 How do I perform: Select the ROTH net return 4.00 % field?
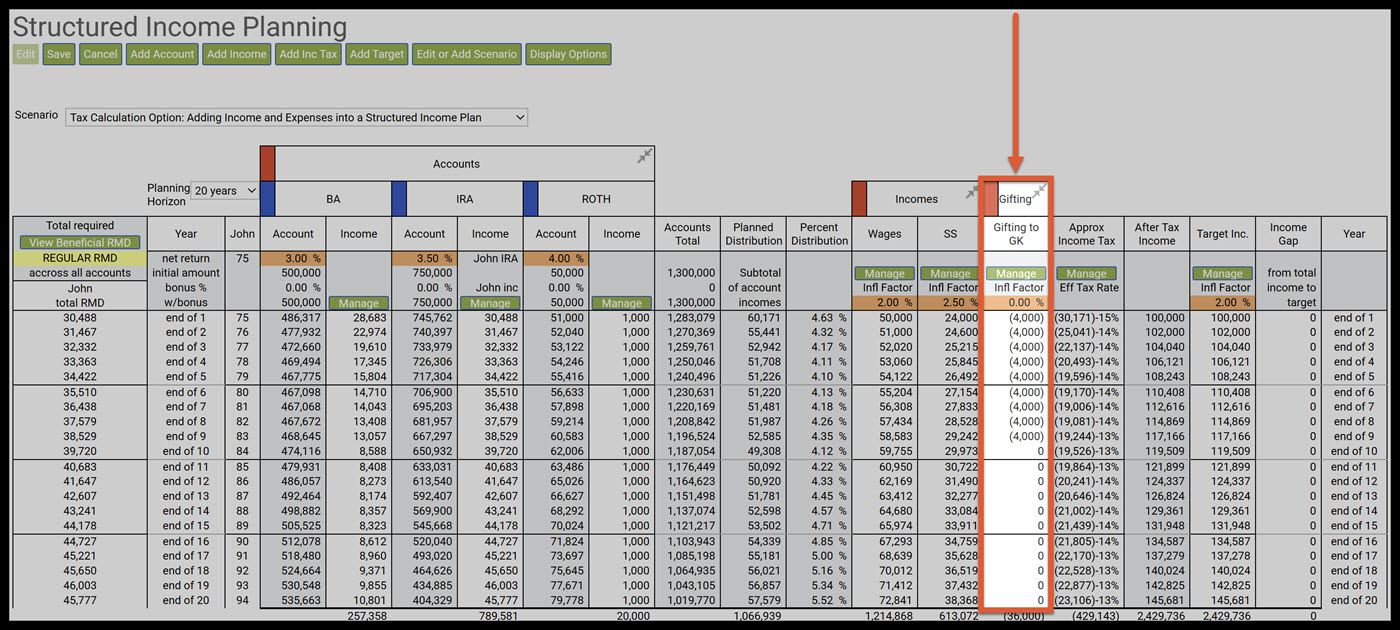click(556, 258)
